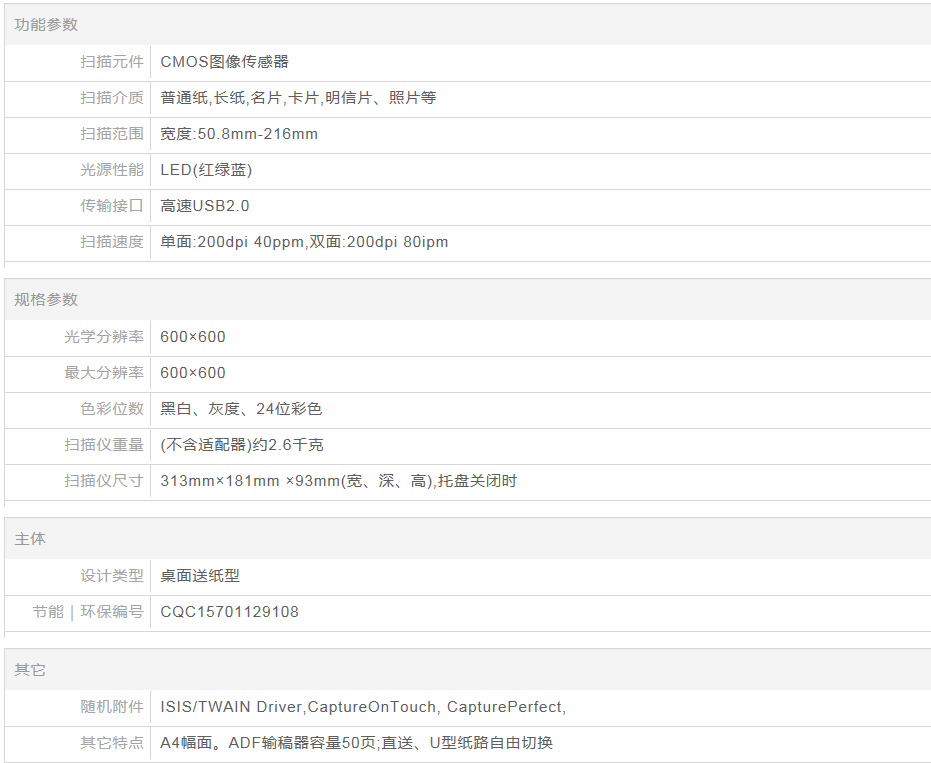The image size is (931, 763).
Task: Click the 高速USB2.0 interface value
Action: click(x=205, y=206)
